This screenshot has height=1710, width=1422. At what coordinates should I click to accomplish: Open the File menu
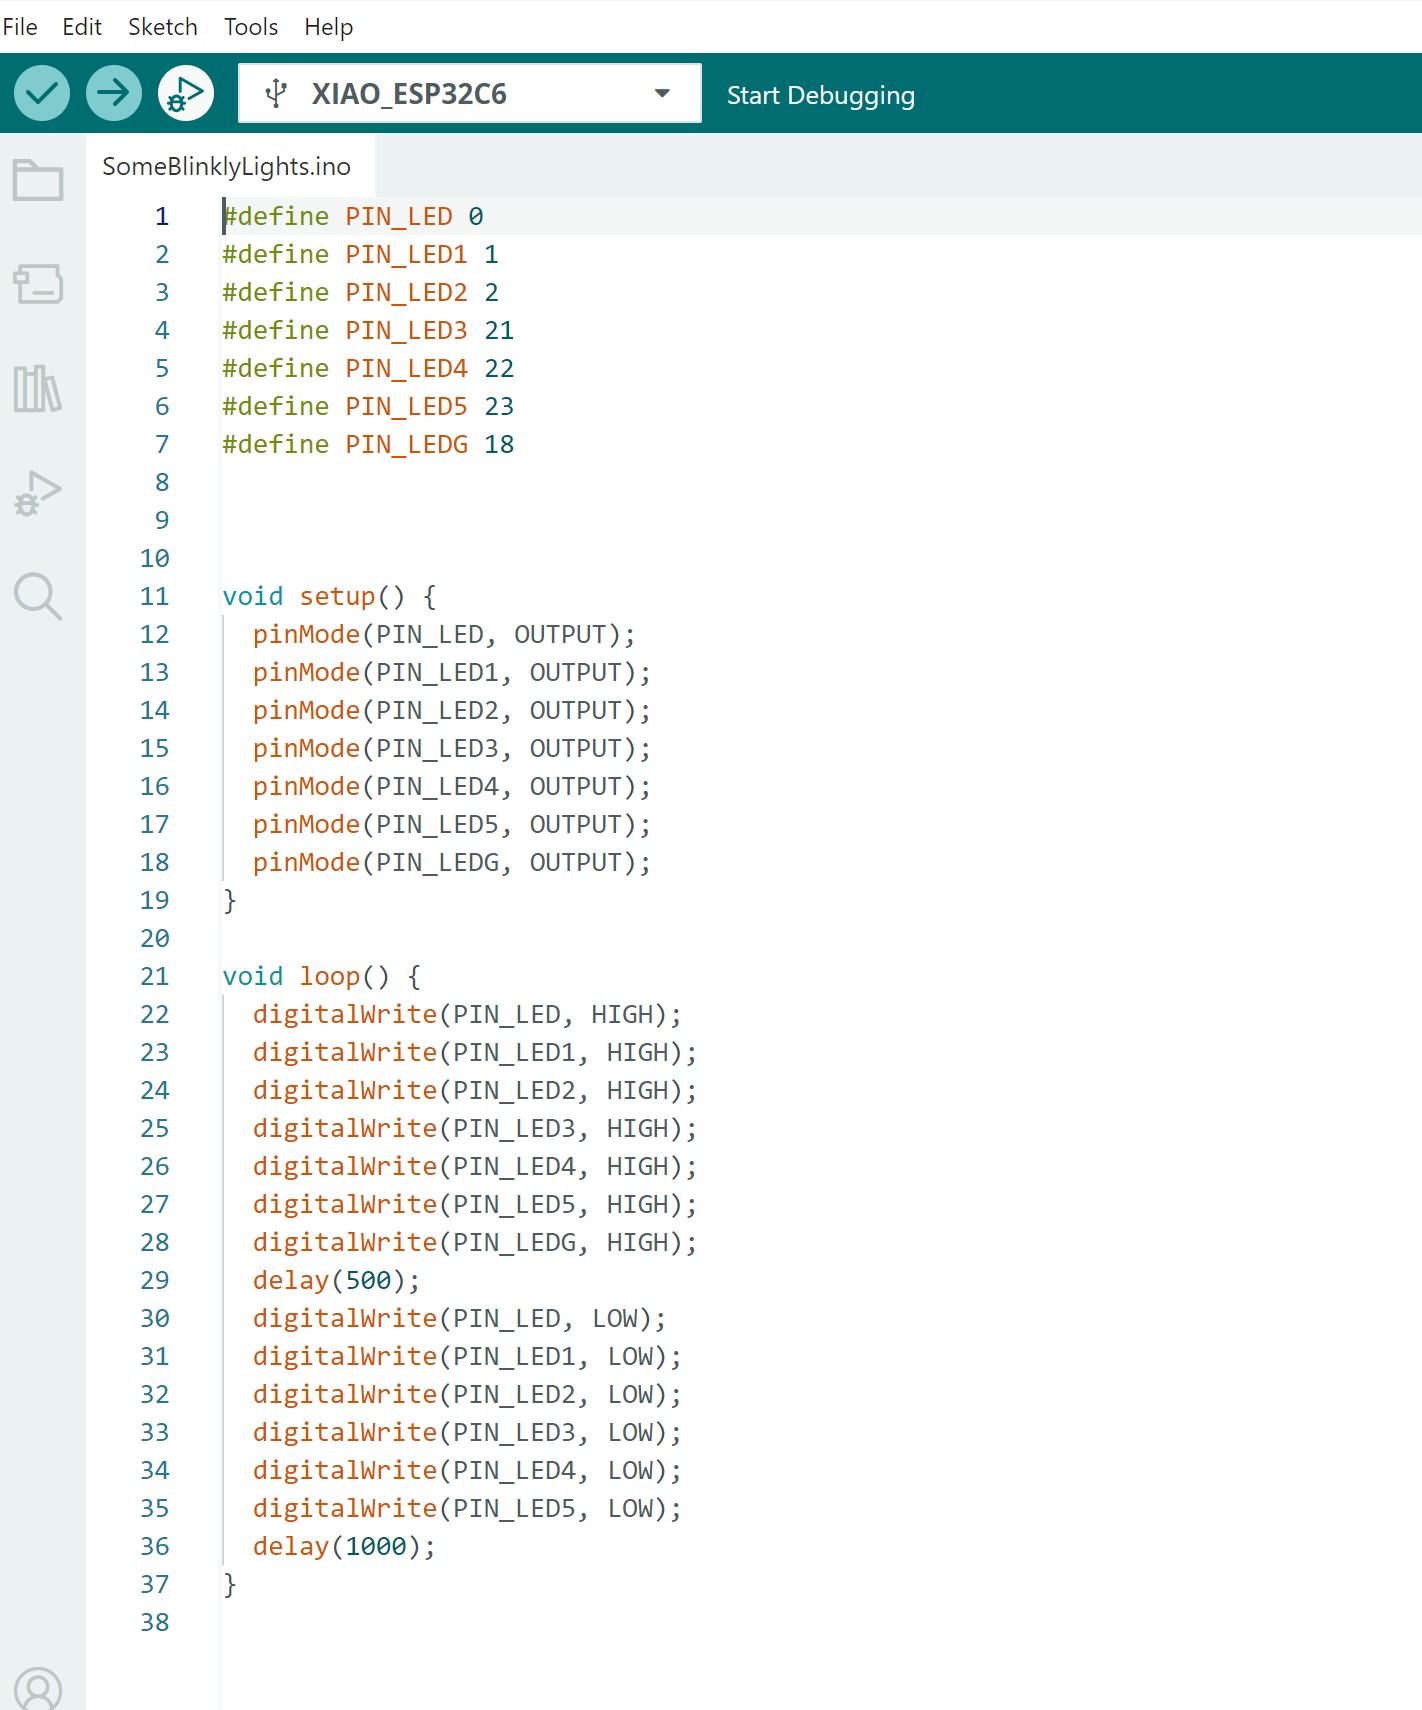(20, 27)
